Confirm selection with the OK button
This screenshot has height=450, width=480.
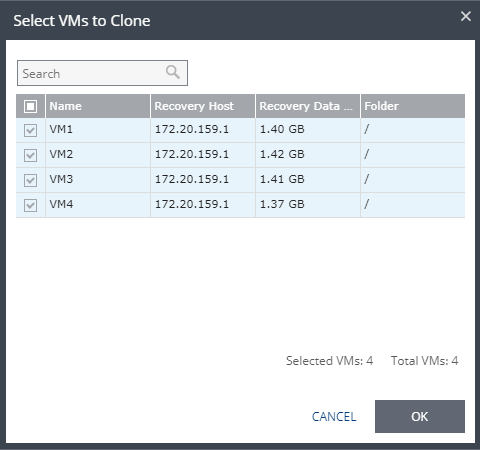click(x=420, y=416)
